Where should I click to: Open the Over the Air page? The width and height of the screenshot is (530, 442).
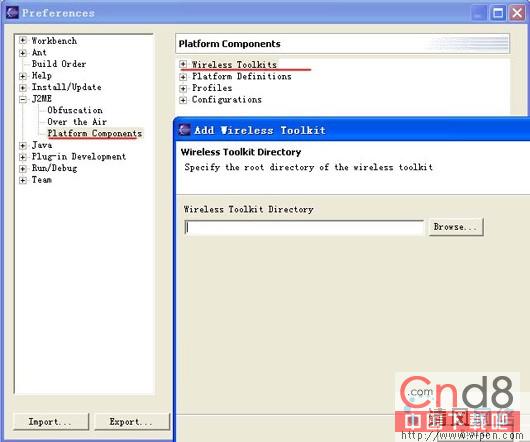77,122
